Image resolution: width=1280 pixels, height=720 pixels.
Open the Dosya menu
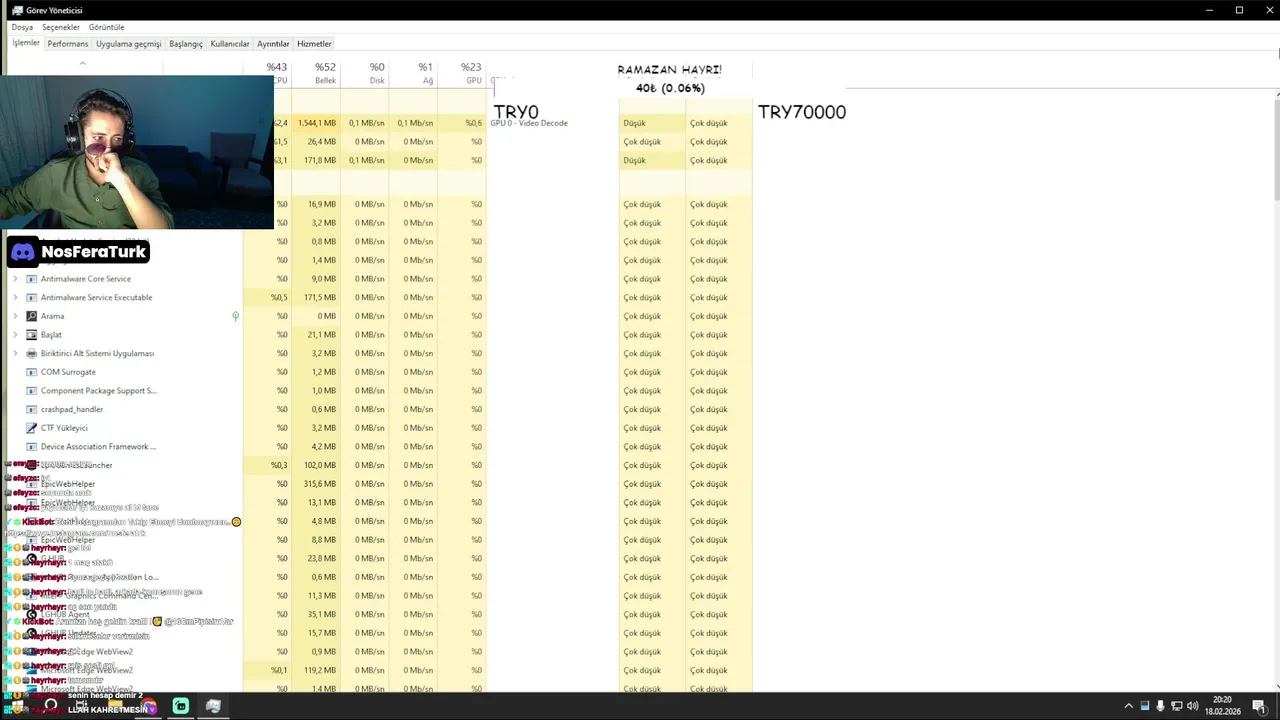coord(22,27)
